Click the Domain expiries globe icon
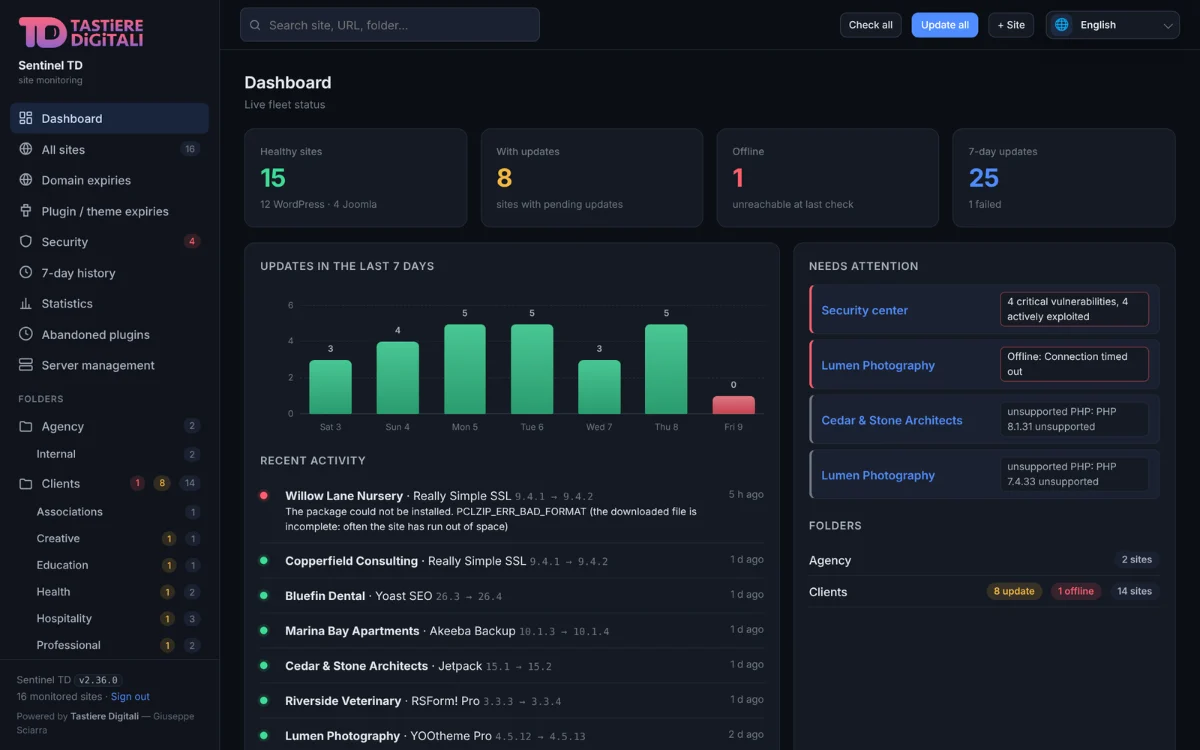 coord(26,180)
